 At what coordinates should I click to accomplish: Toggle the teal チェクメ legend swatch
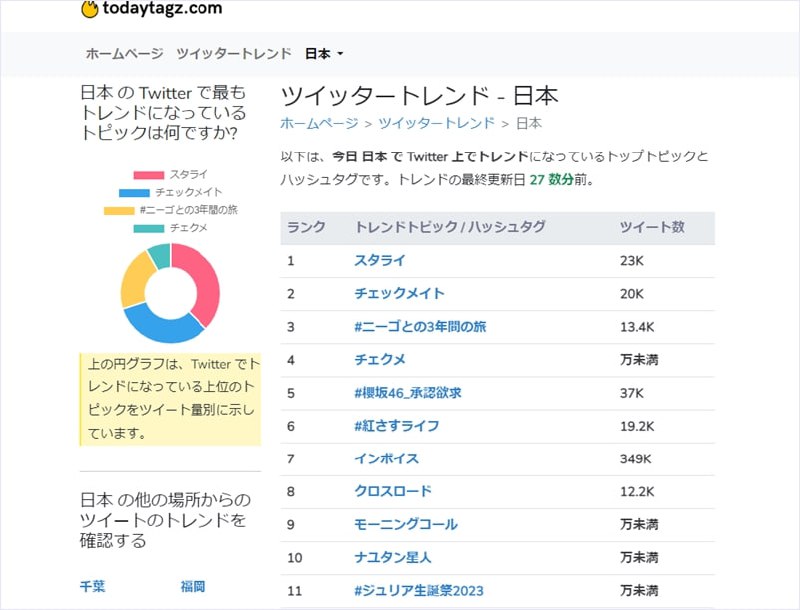pyautogui.click(x=148, y=228)
